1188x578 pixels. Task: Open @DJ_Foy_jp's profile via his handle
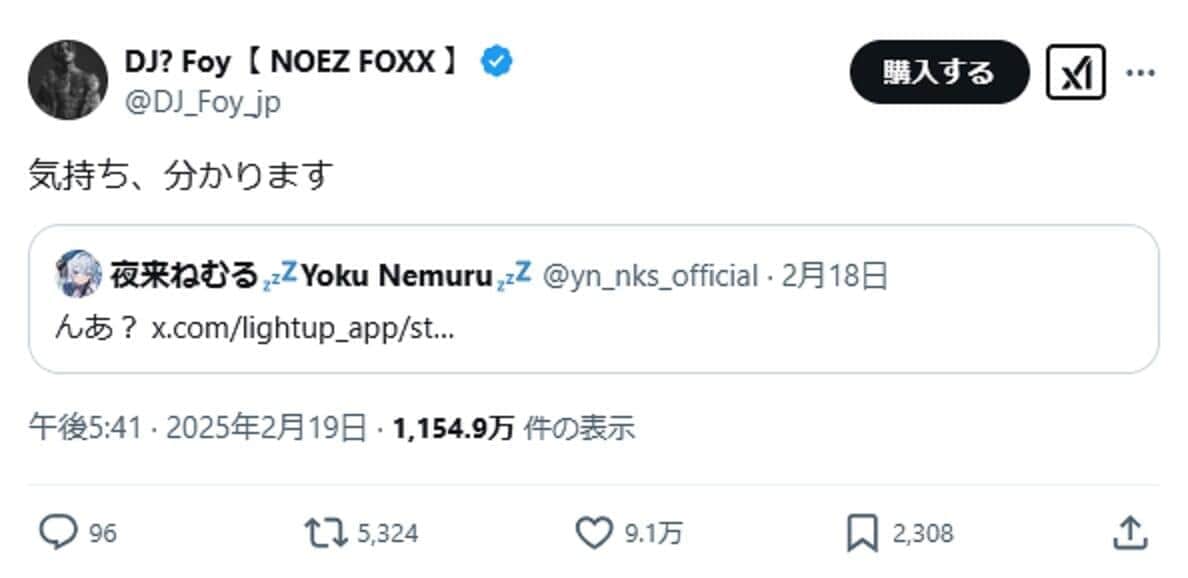coord(200,100)
